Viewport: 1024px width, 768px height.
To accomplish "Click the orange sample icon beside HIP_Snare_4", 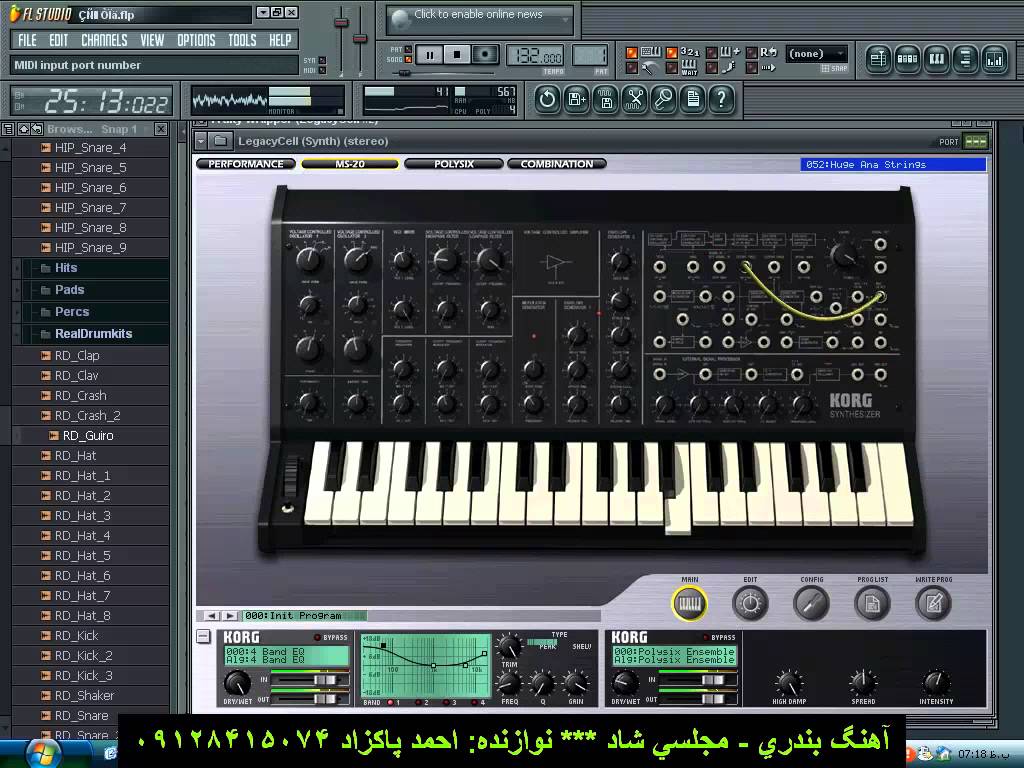I will tap(46, 148).
